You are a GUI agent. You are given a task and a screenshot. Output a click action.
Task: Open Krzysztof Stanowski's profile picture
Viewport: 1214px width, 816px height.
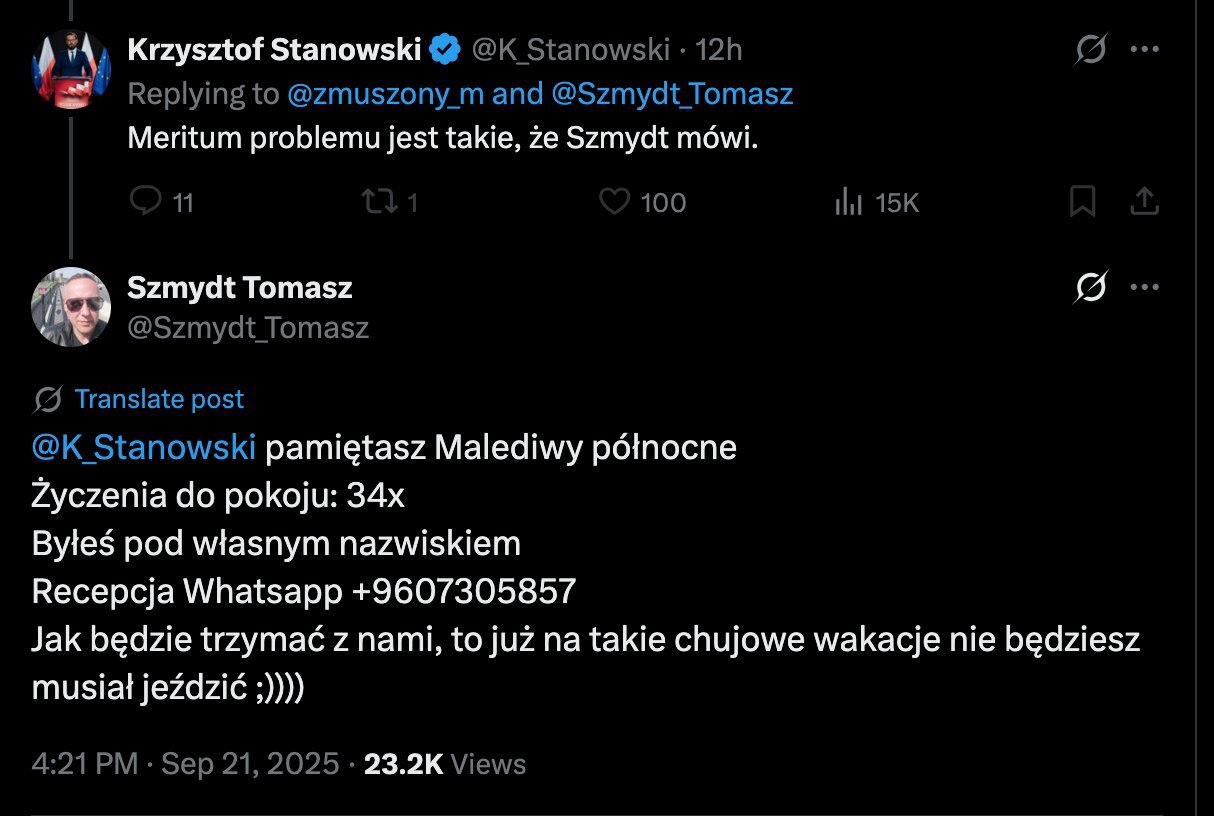71,66
